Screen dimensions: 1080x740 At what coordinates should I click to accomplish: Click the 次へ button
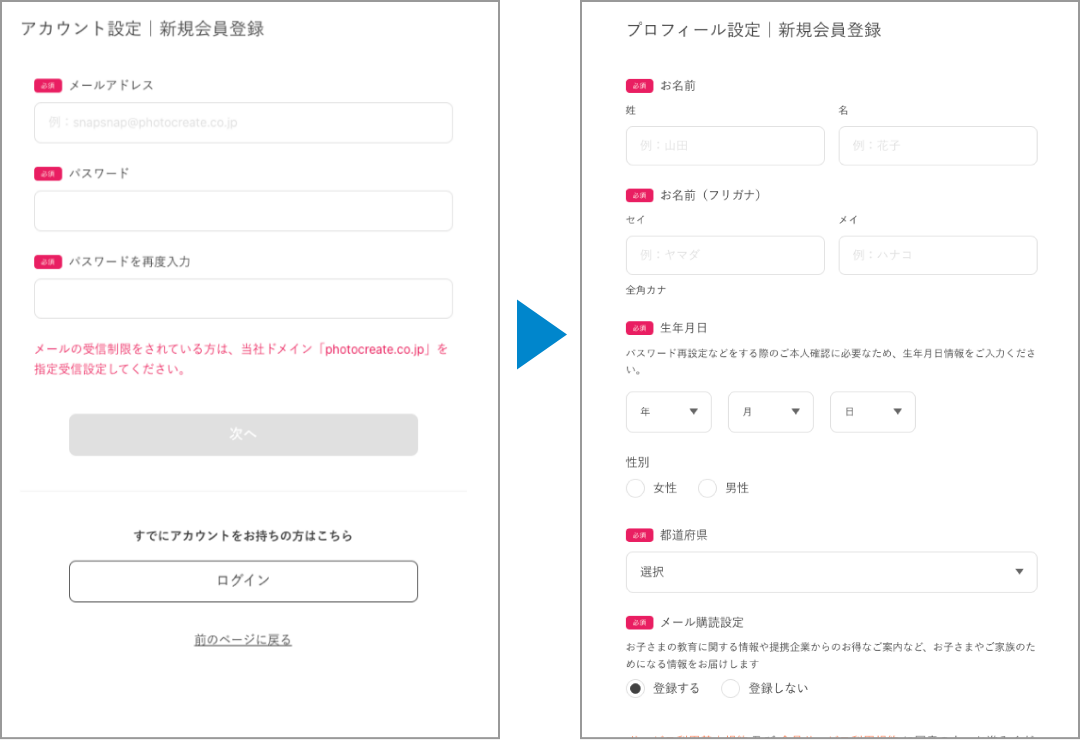[x=243, y=434]
